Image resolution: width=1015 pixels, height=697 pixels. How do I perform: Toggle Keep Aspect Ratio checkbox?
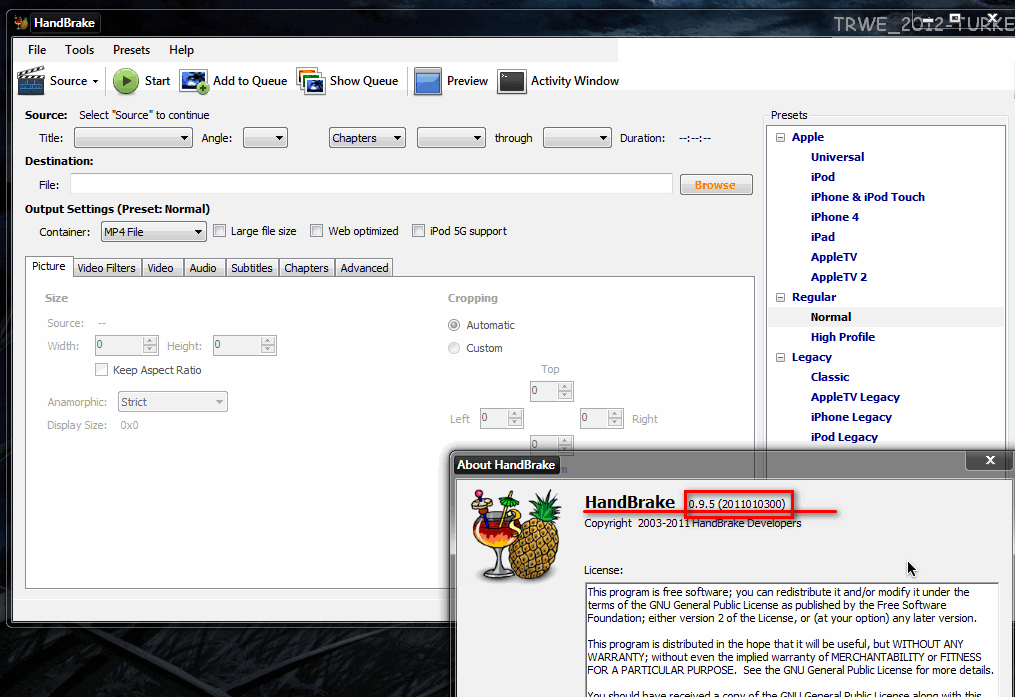pyautogui.click(x=101, y=370)
